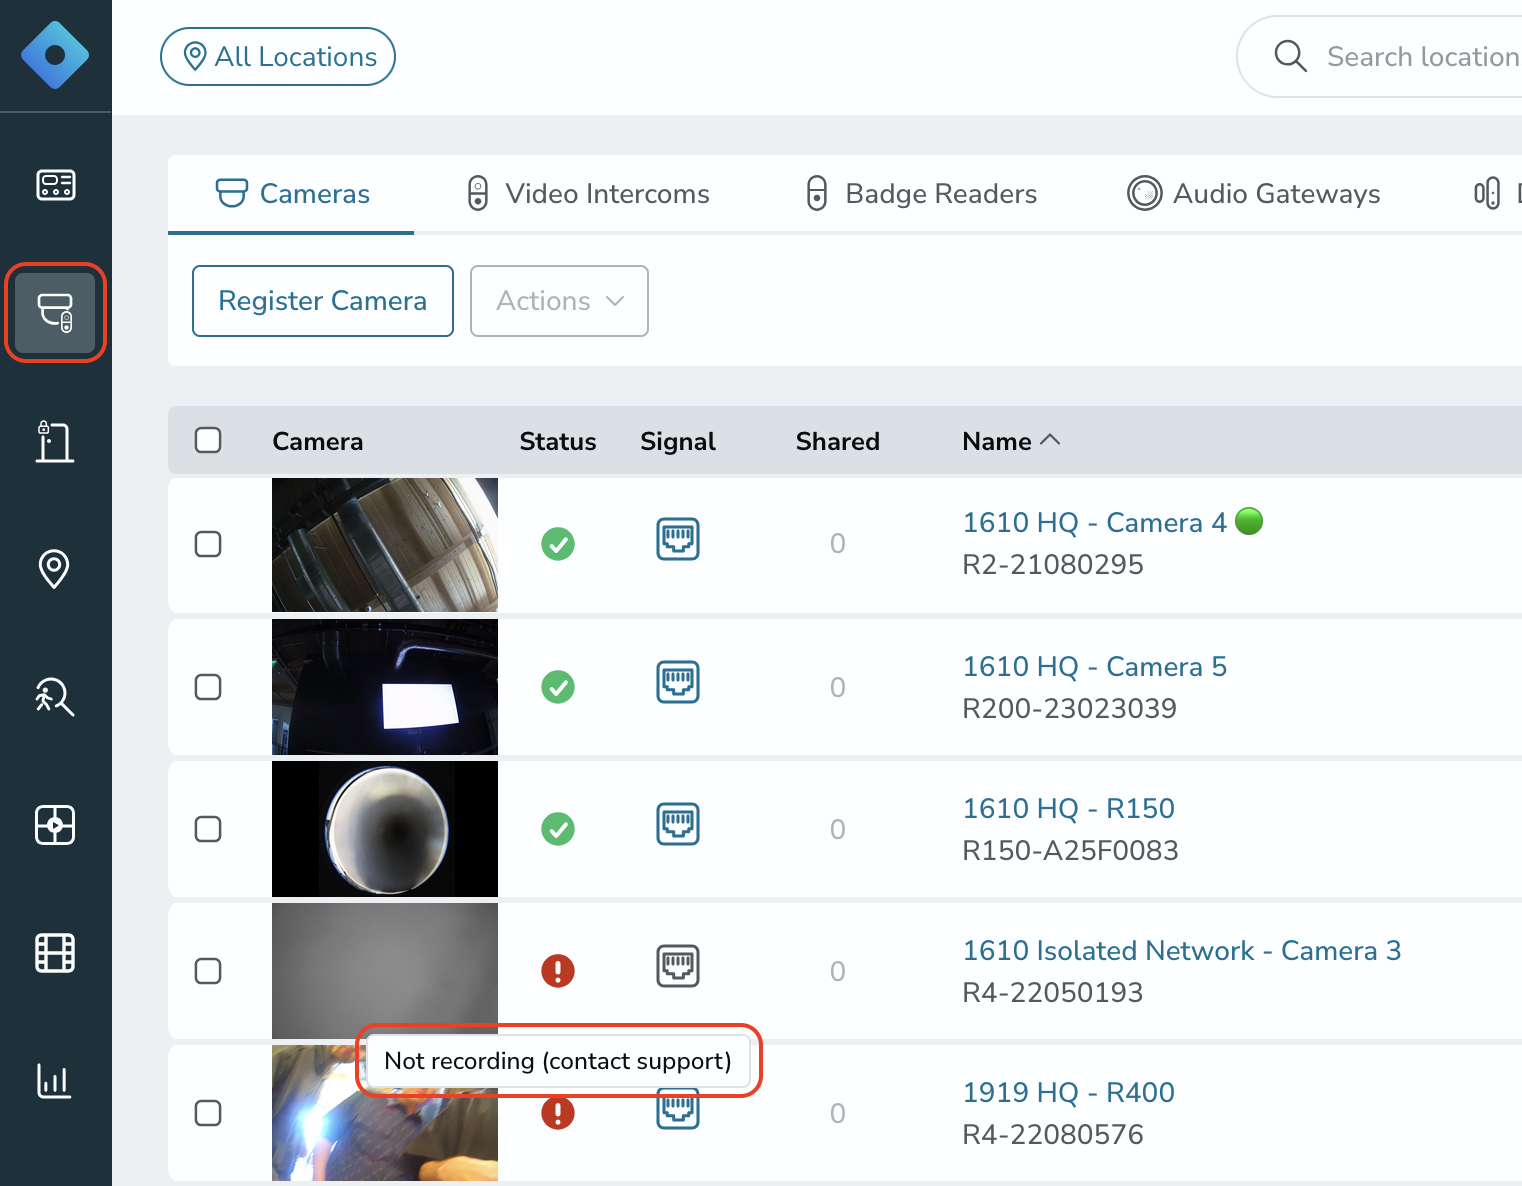
Task: Open the location pin page in the sidebar
Action: [54, 569]
